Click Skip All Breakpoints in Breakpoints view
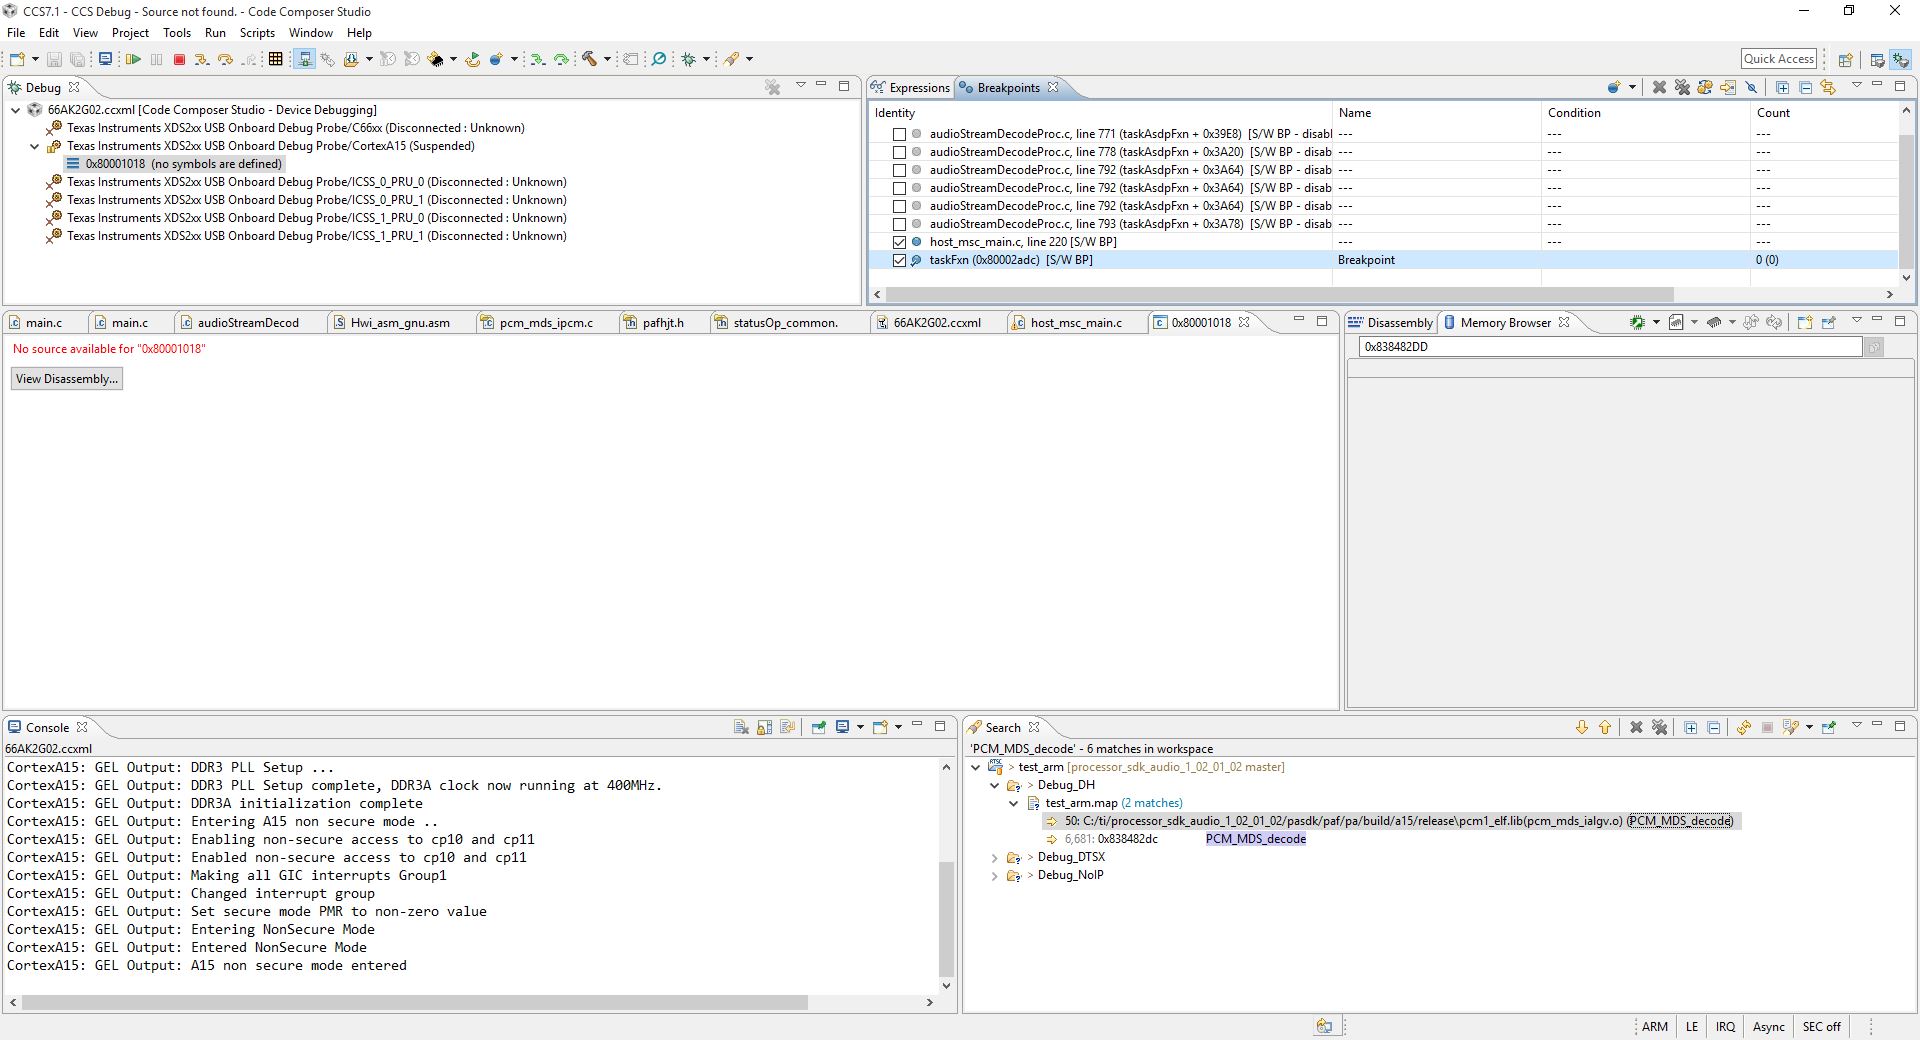This screenshot has width=1920, height=1040. point(1751,87)
